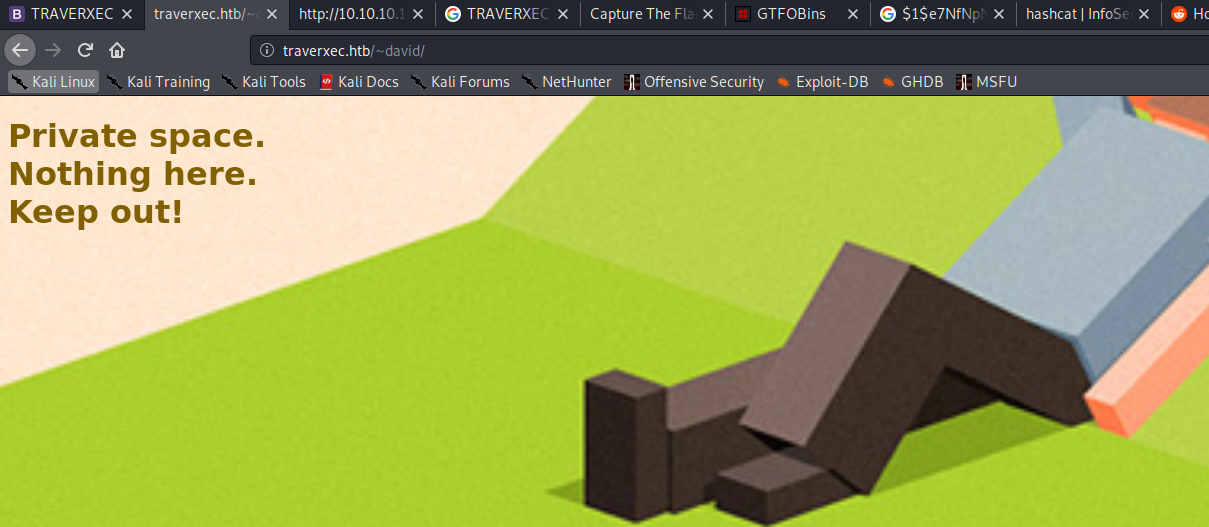The image size is (1209, 527).
Task: Reload the current page
Action: 86,50
